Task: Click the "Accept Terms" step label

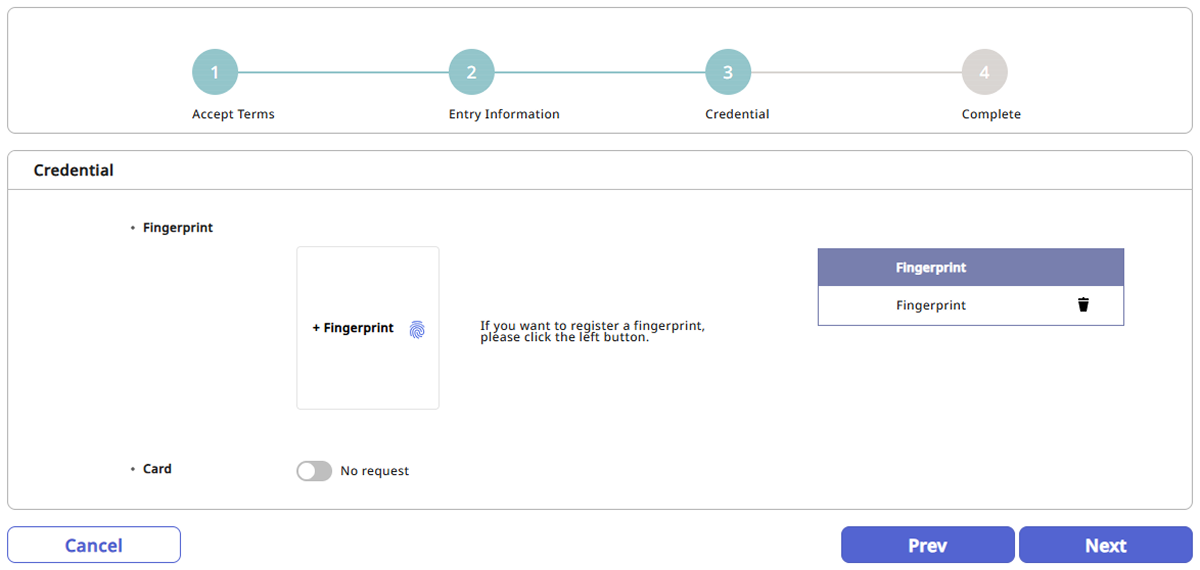Action: (x=233, y=114)
